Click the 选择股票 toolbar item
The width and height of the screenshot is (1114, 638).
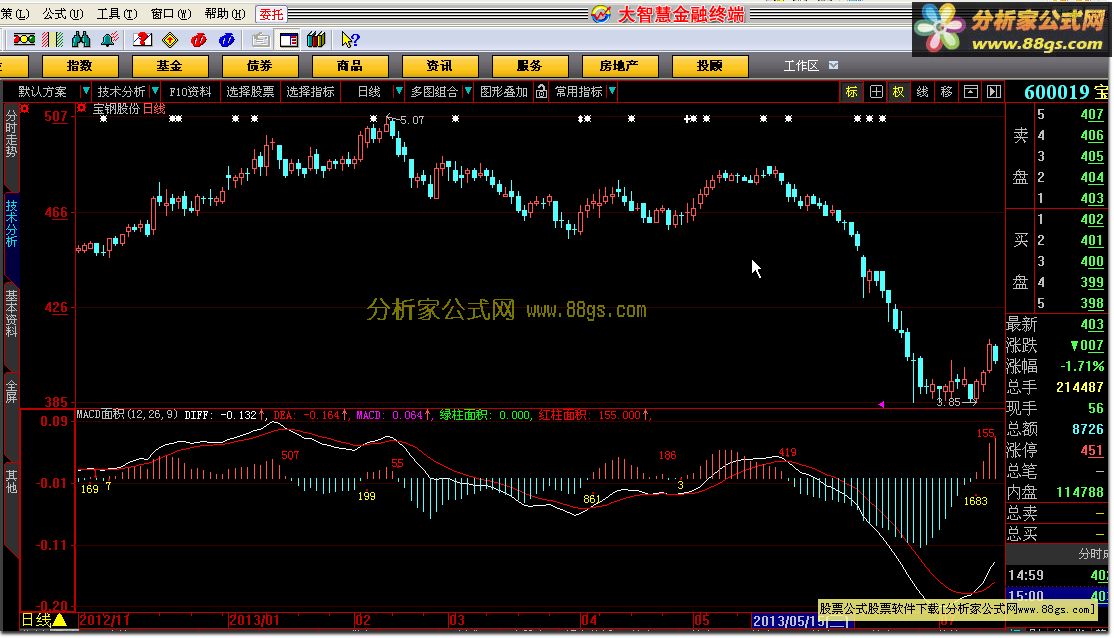[250, 92]
